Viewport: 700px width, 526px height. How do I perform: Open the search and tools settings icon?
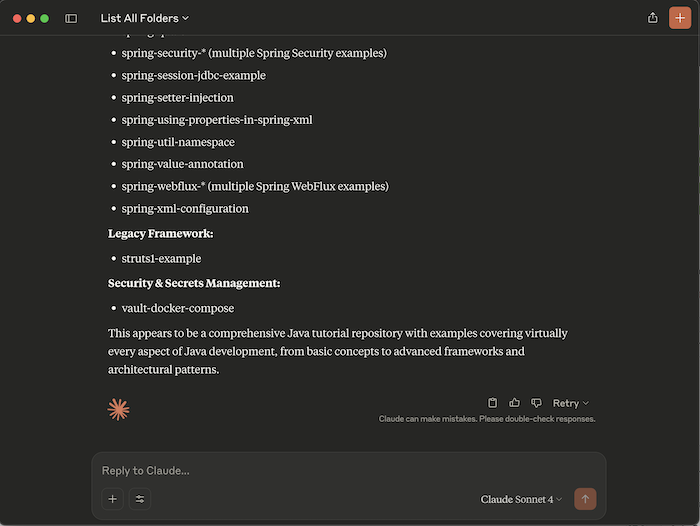coord(140,499)
